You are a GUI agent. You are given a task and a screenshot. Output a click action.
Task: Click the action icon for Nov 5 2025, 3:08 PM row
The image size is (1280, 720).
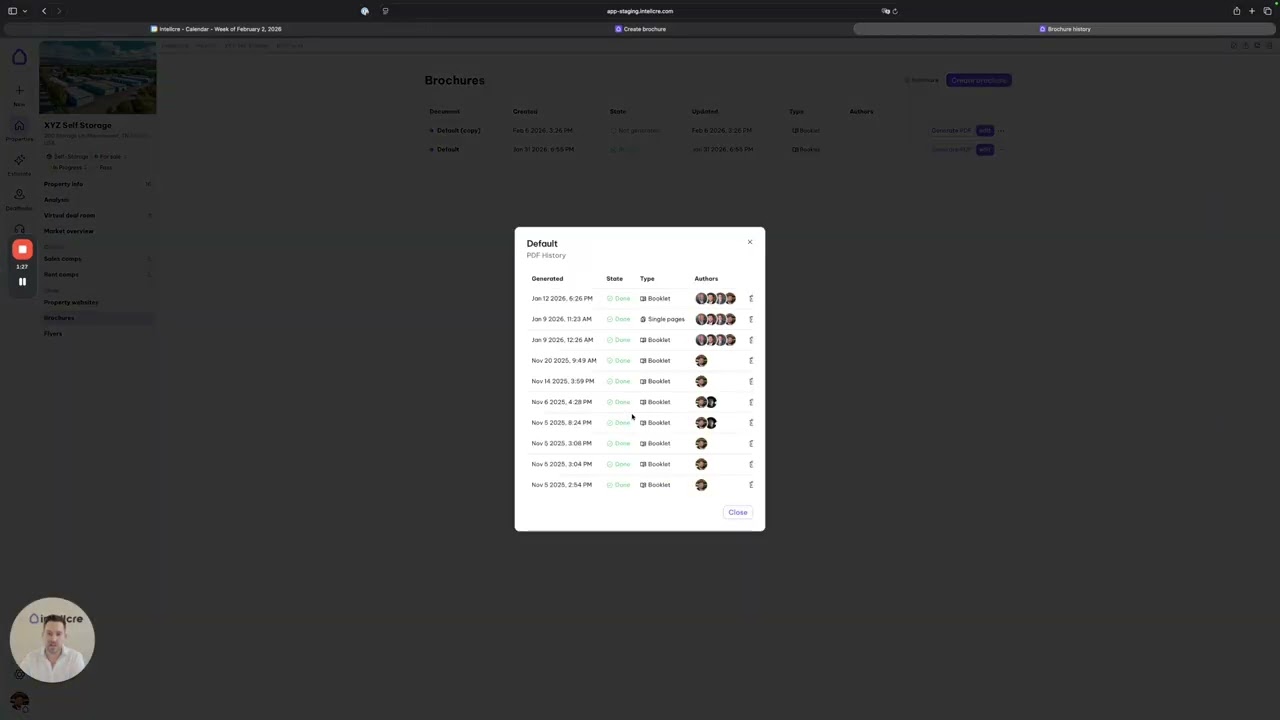751,443
